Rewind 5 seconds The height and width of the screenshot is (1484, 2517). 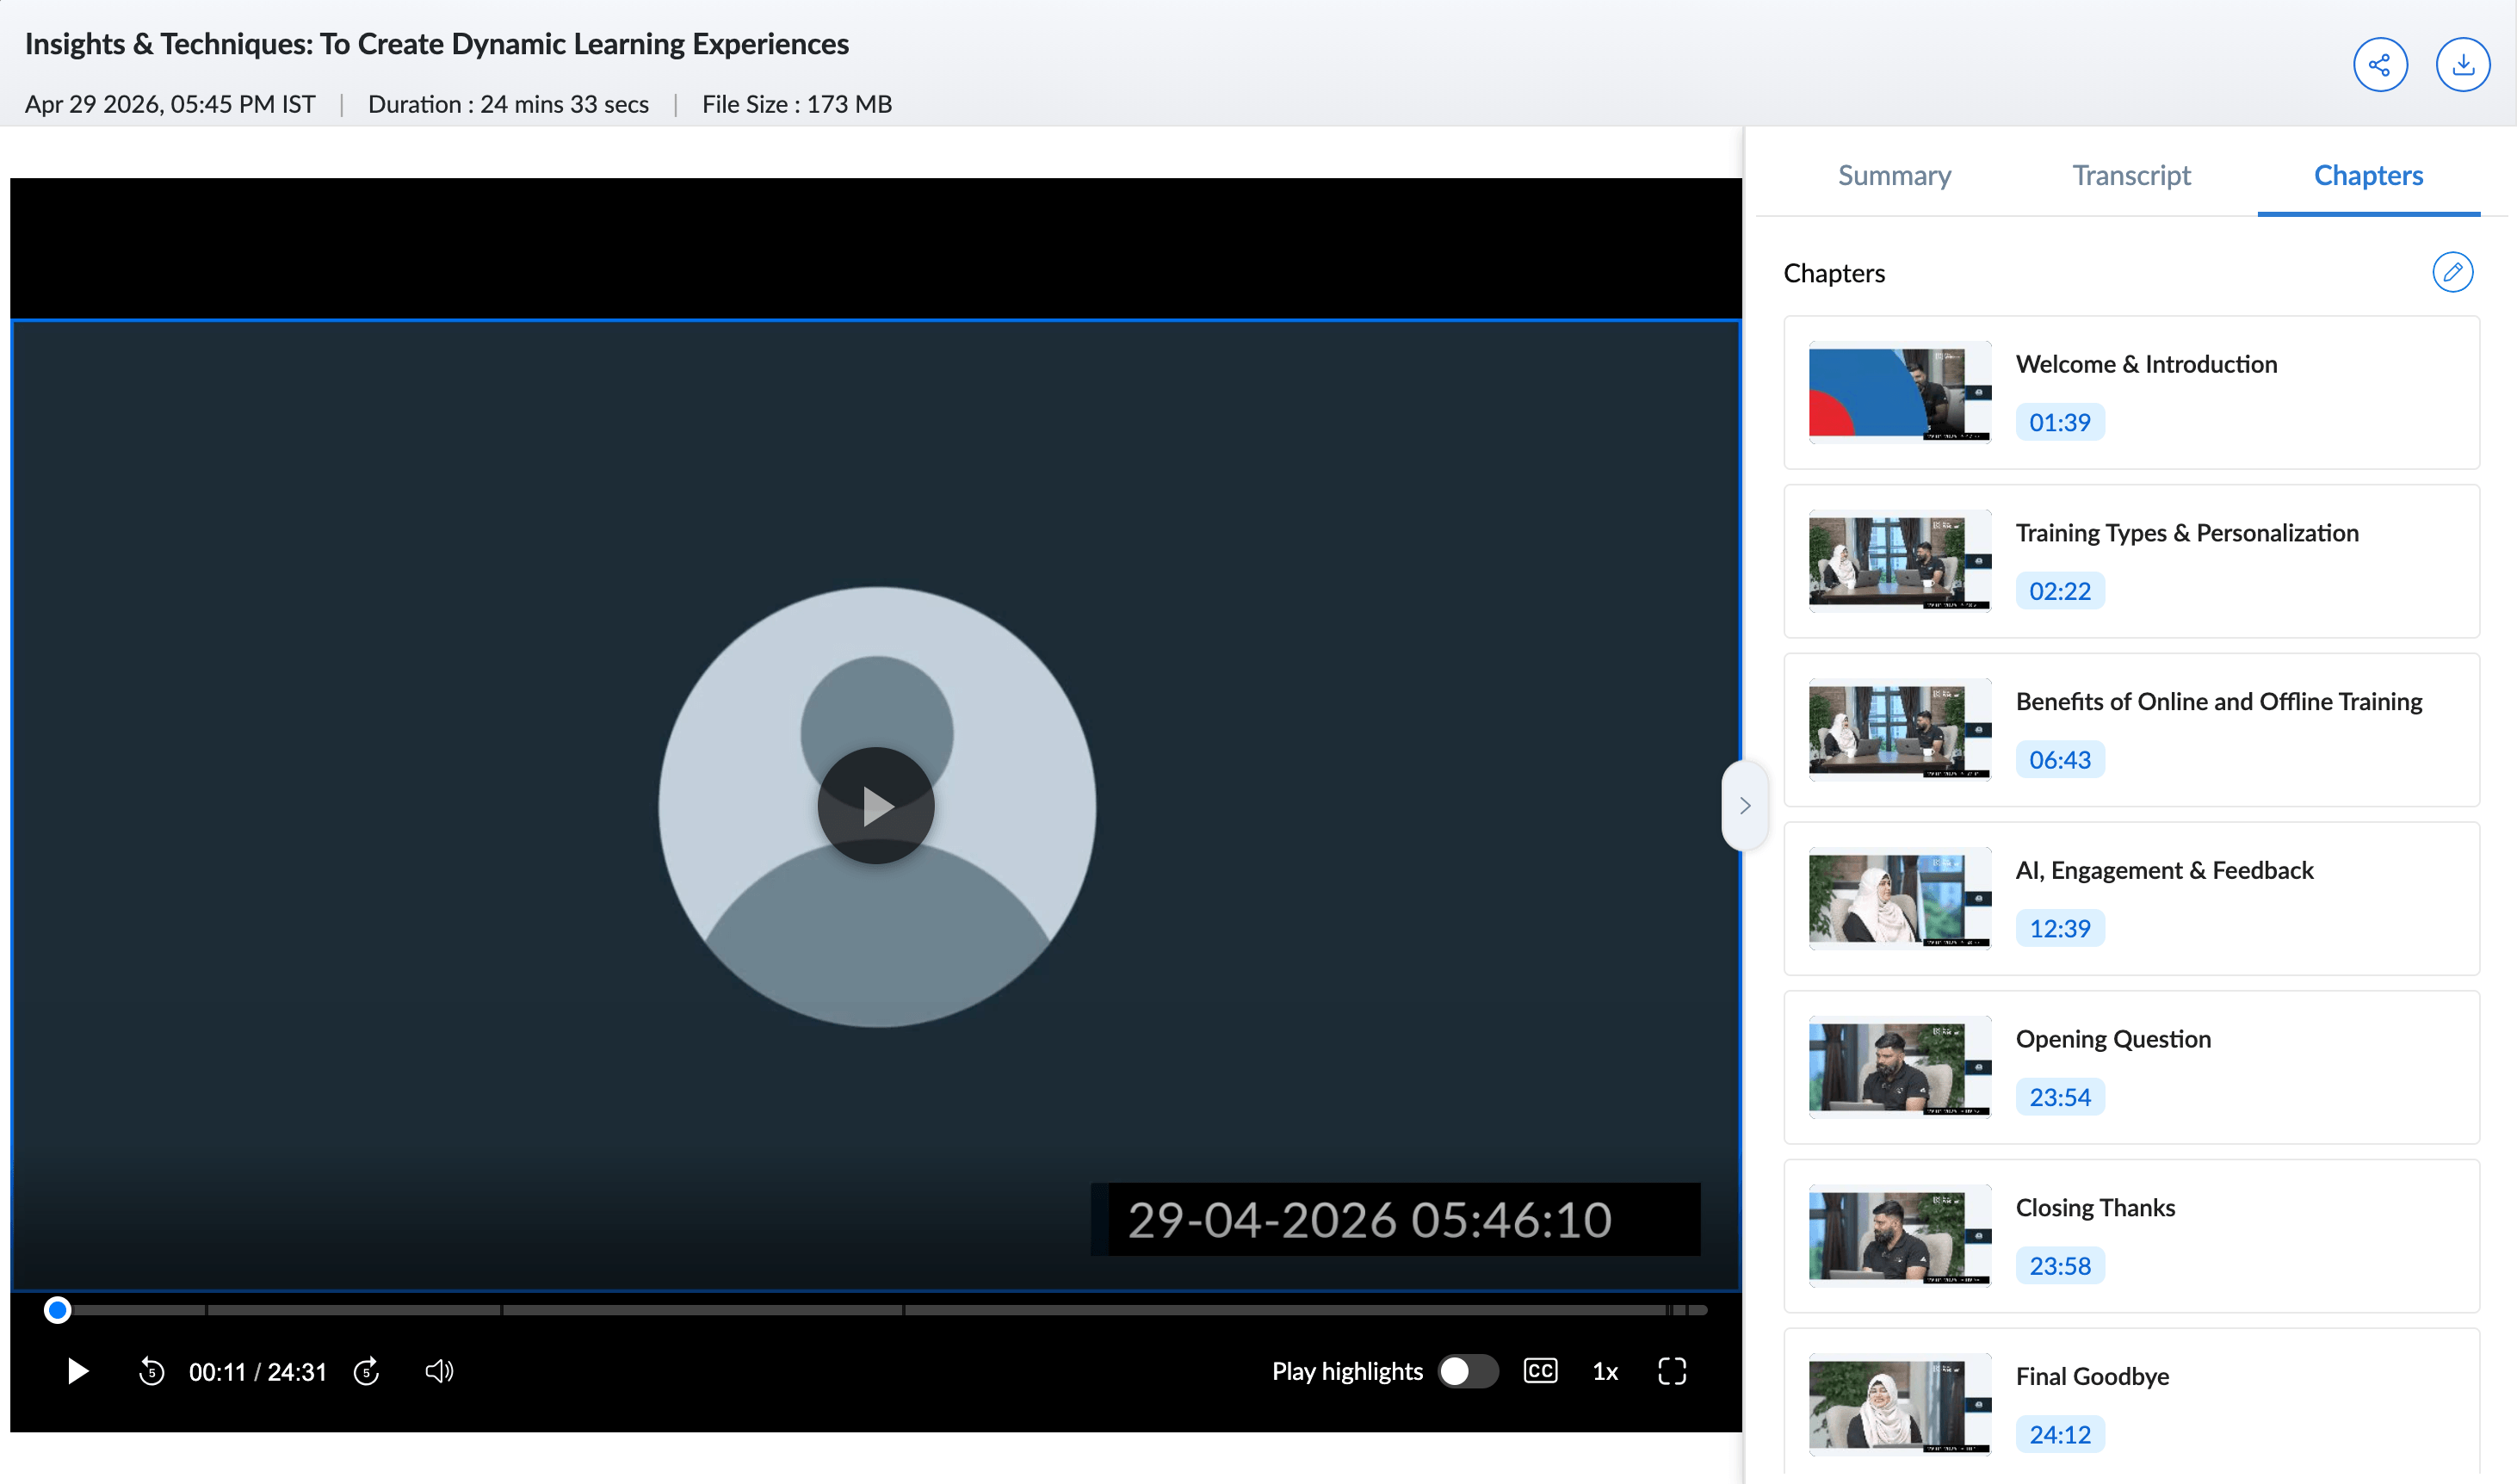pyautogui.click(x=151, y=1371)
